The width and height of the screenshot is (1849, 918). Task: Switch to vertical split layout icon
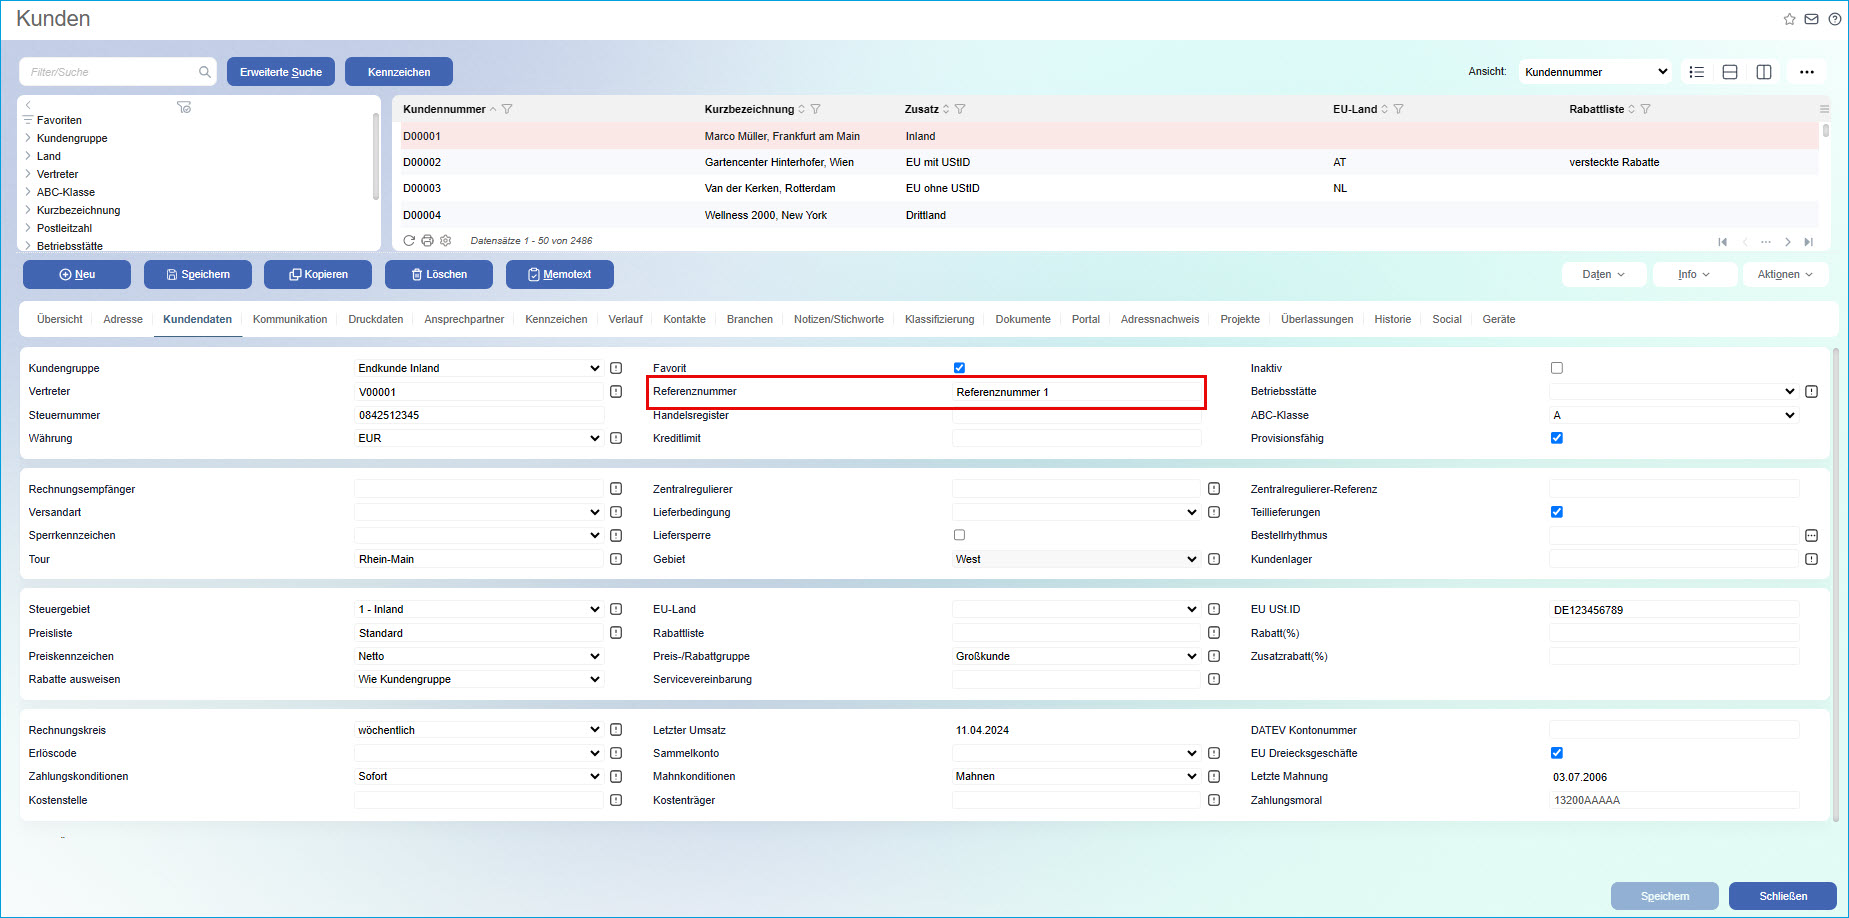pyautogui.click(x=1764, y=72)
